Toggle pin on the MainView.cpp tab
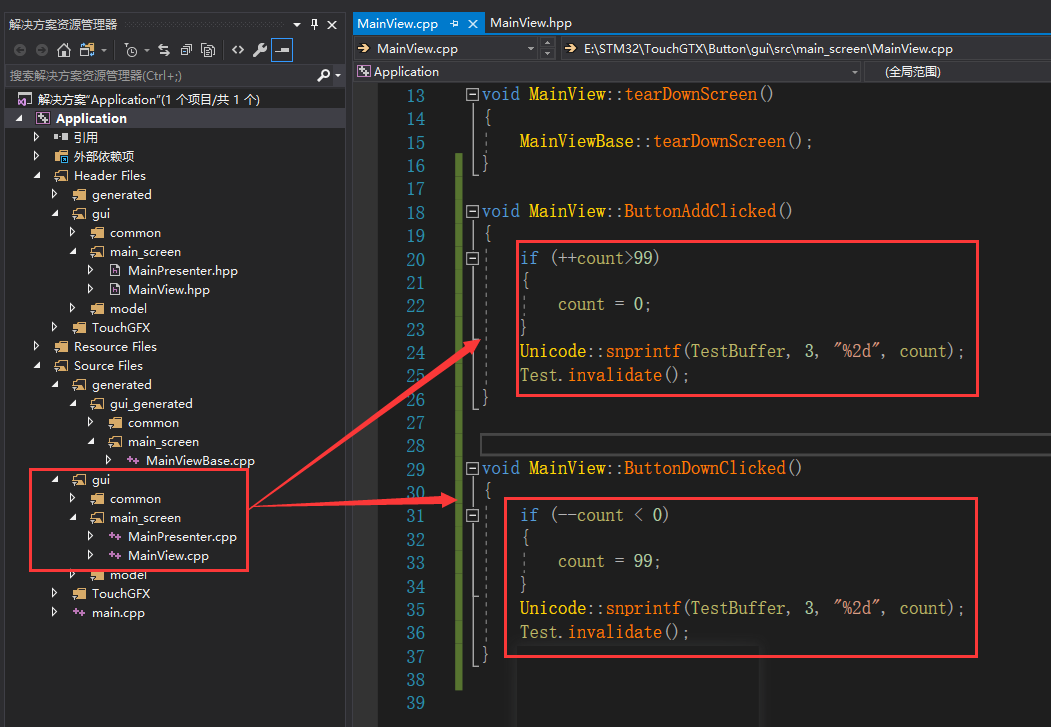1051x727 pixels. [x=454, y=23]
